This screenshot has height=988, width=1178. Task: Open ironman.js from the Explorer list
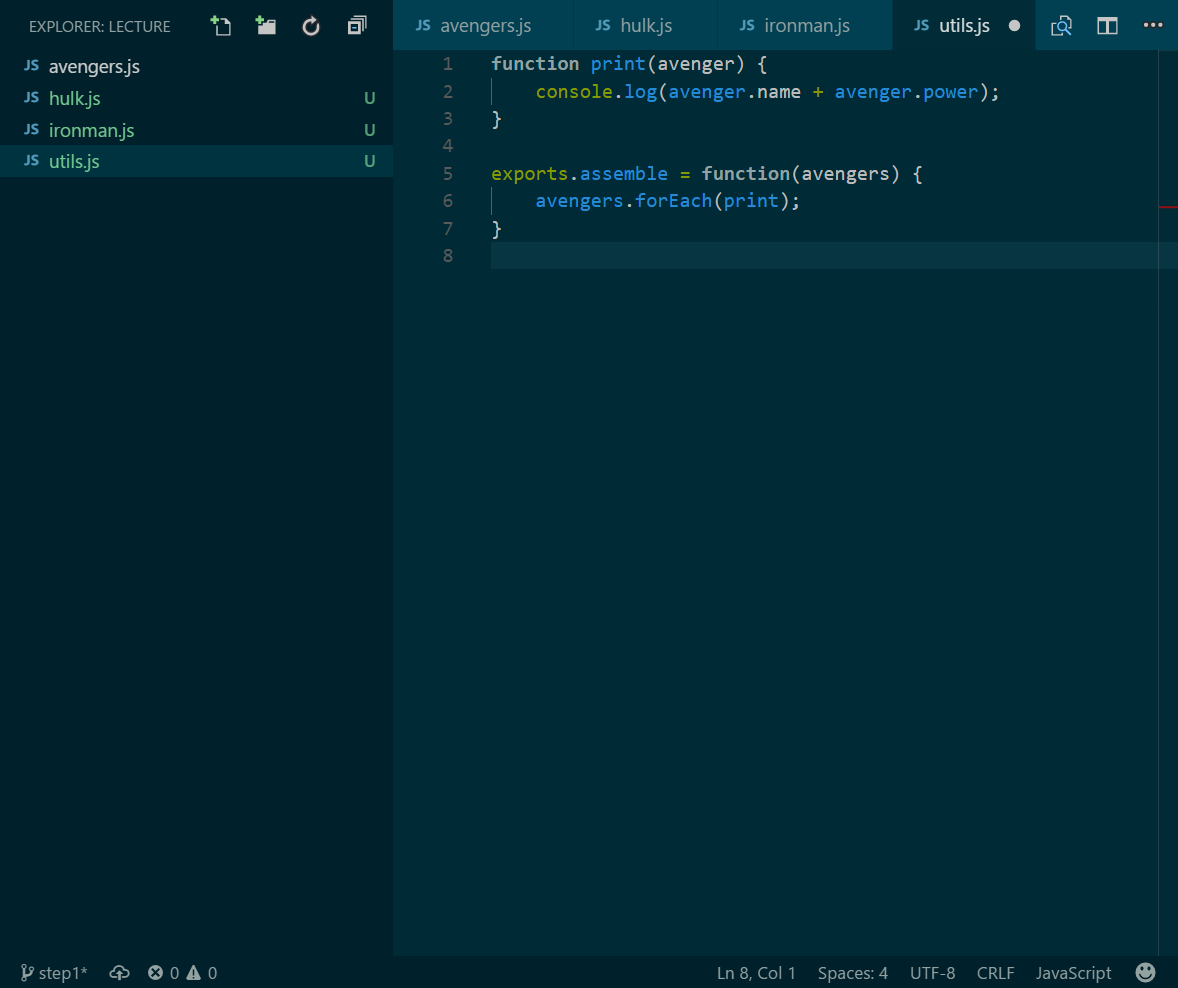[x=196, y=130]
